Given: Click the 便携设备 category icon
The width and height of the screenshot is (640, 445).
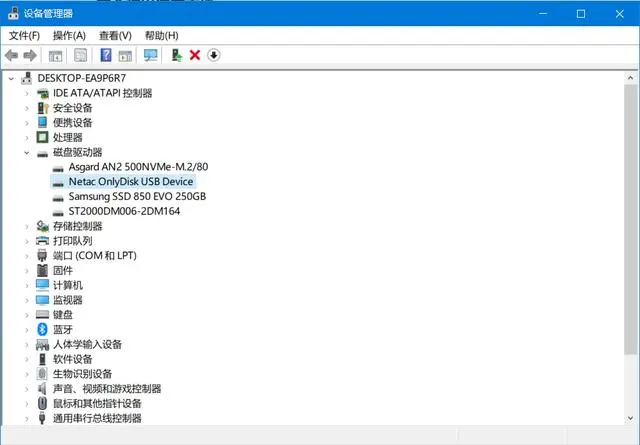Looking at the screenshot, I should click(42, 122).
